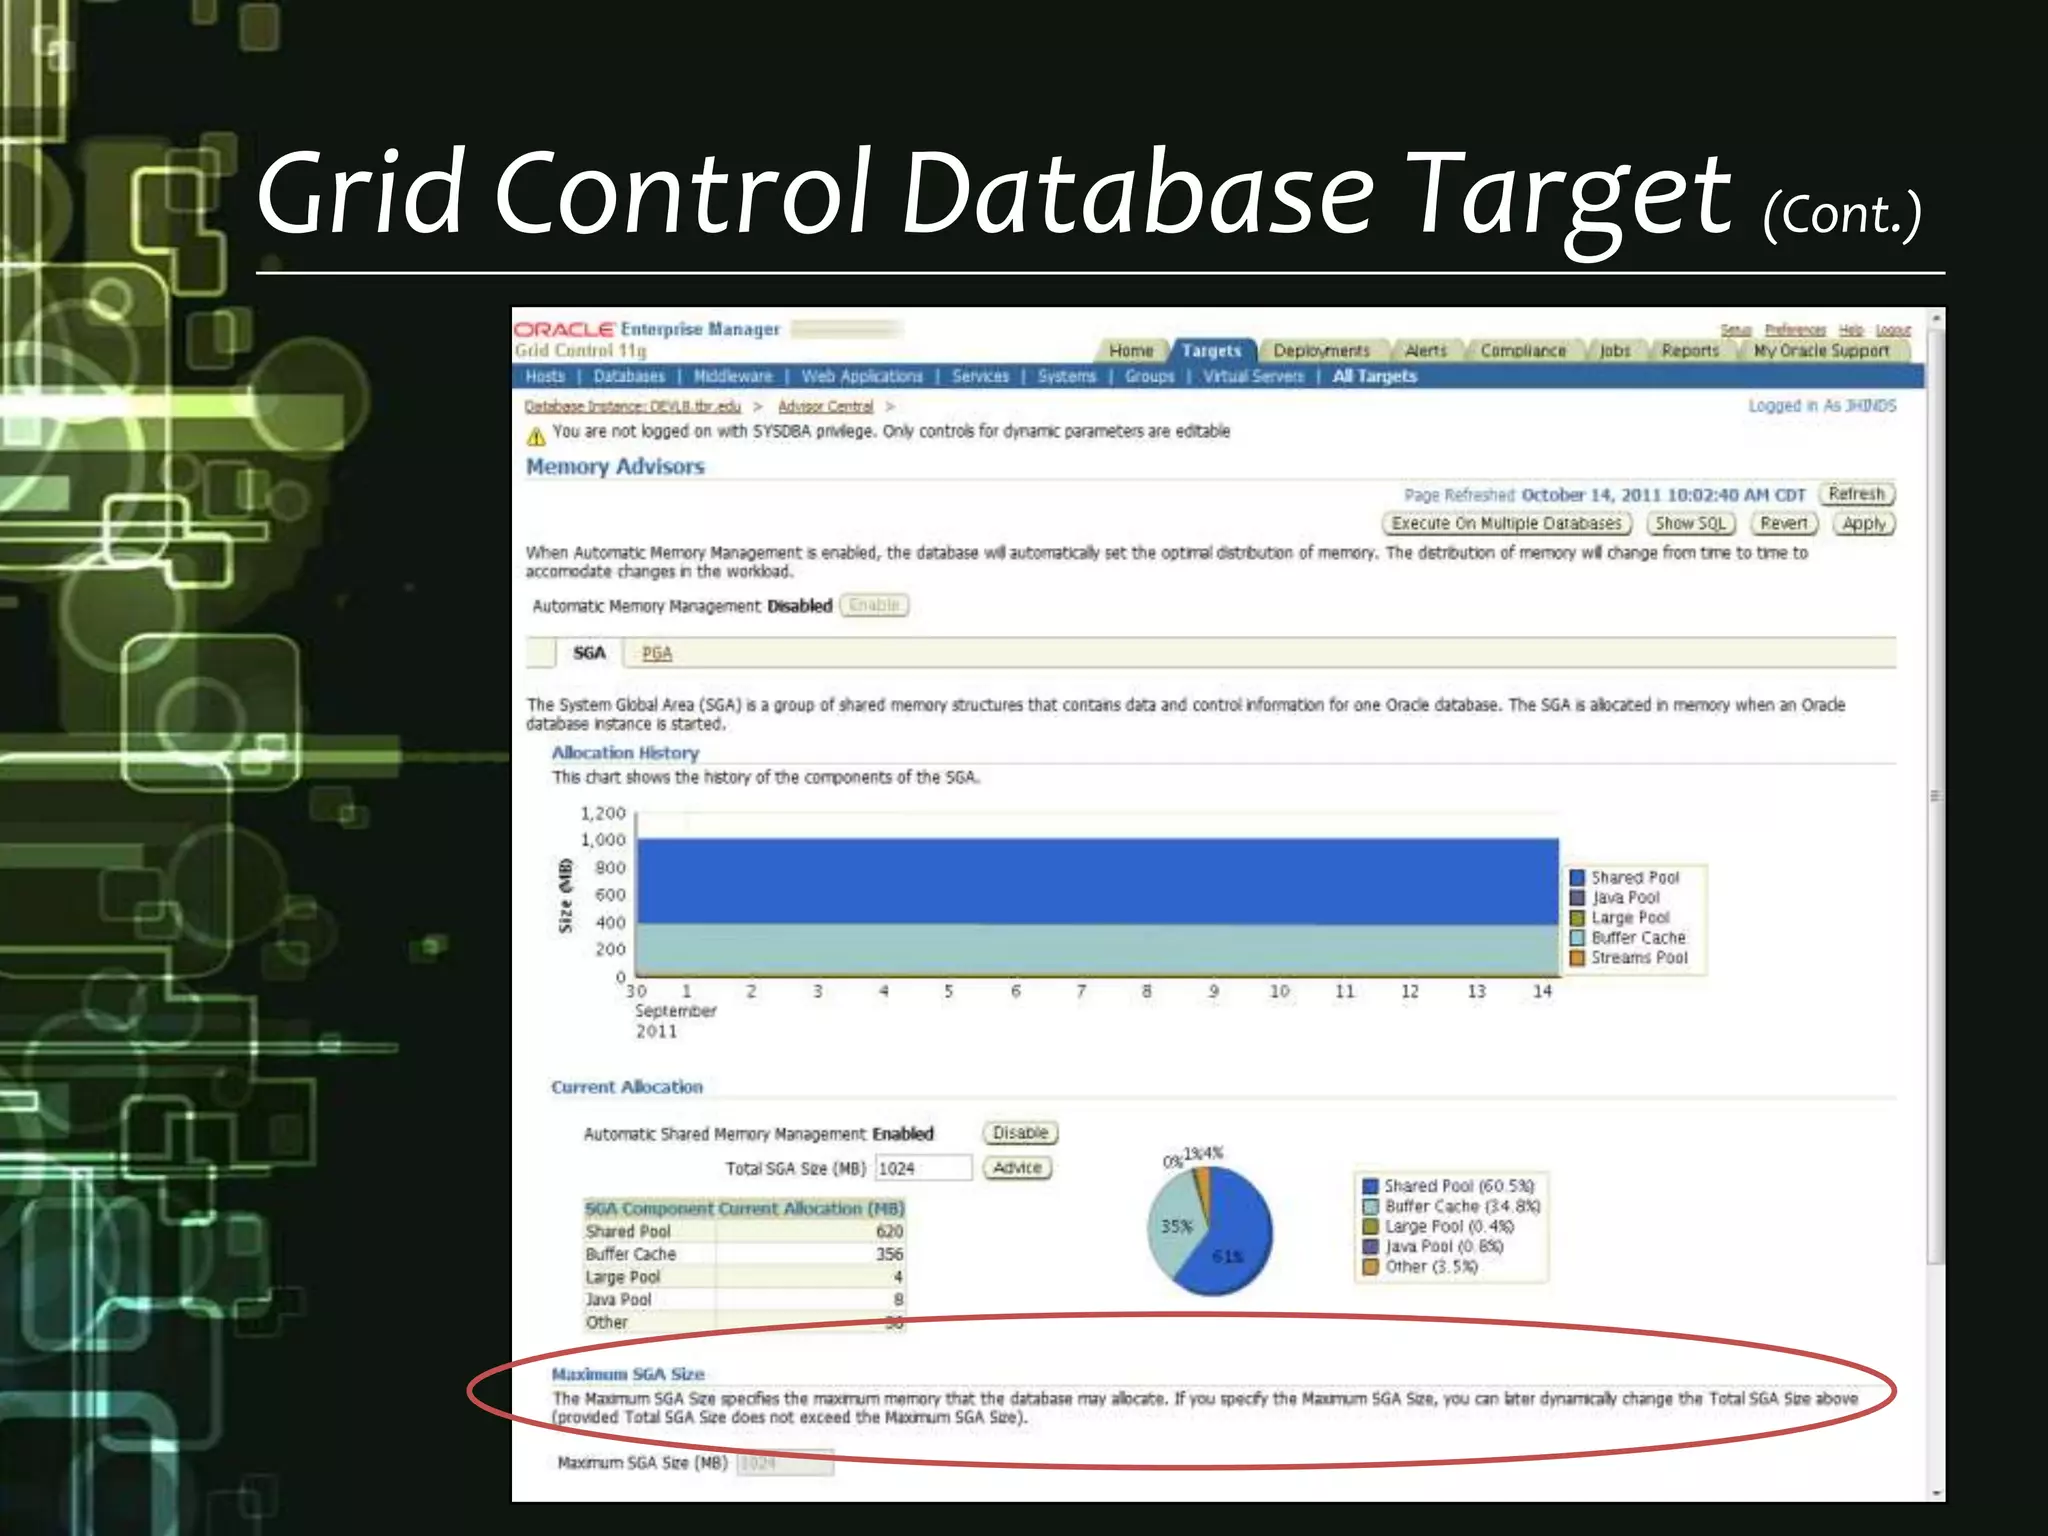Open My Oracle Support tab
This screenshot has height=1536, width=2048.
click(1821, 351)
